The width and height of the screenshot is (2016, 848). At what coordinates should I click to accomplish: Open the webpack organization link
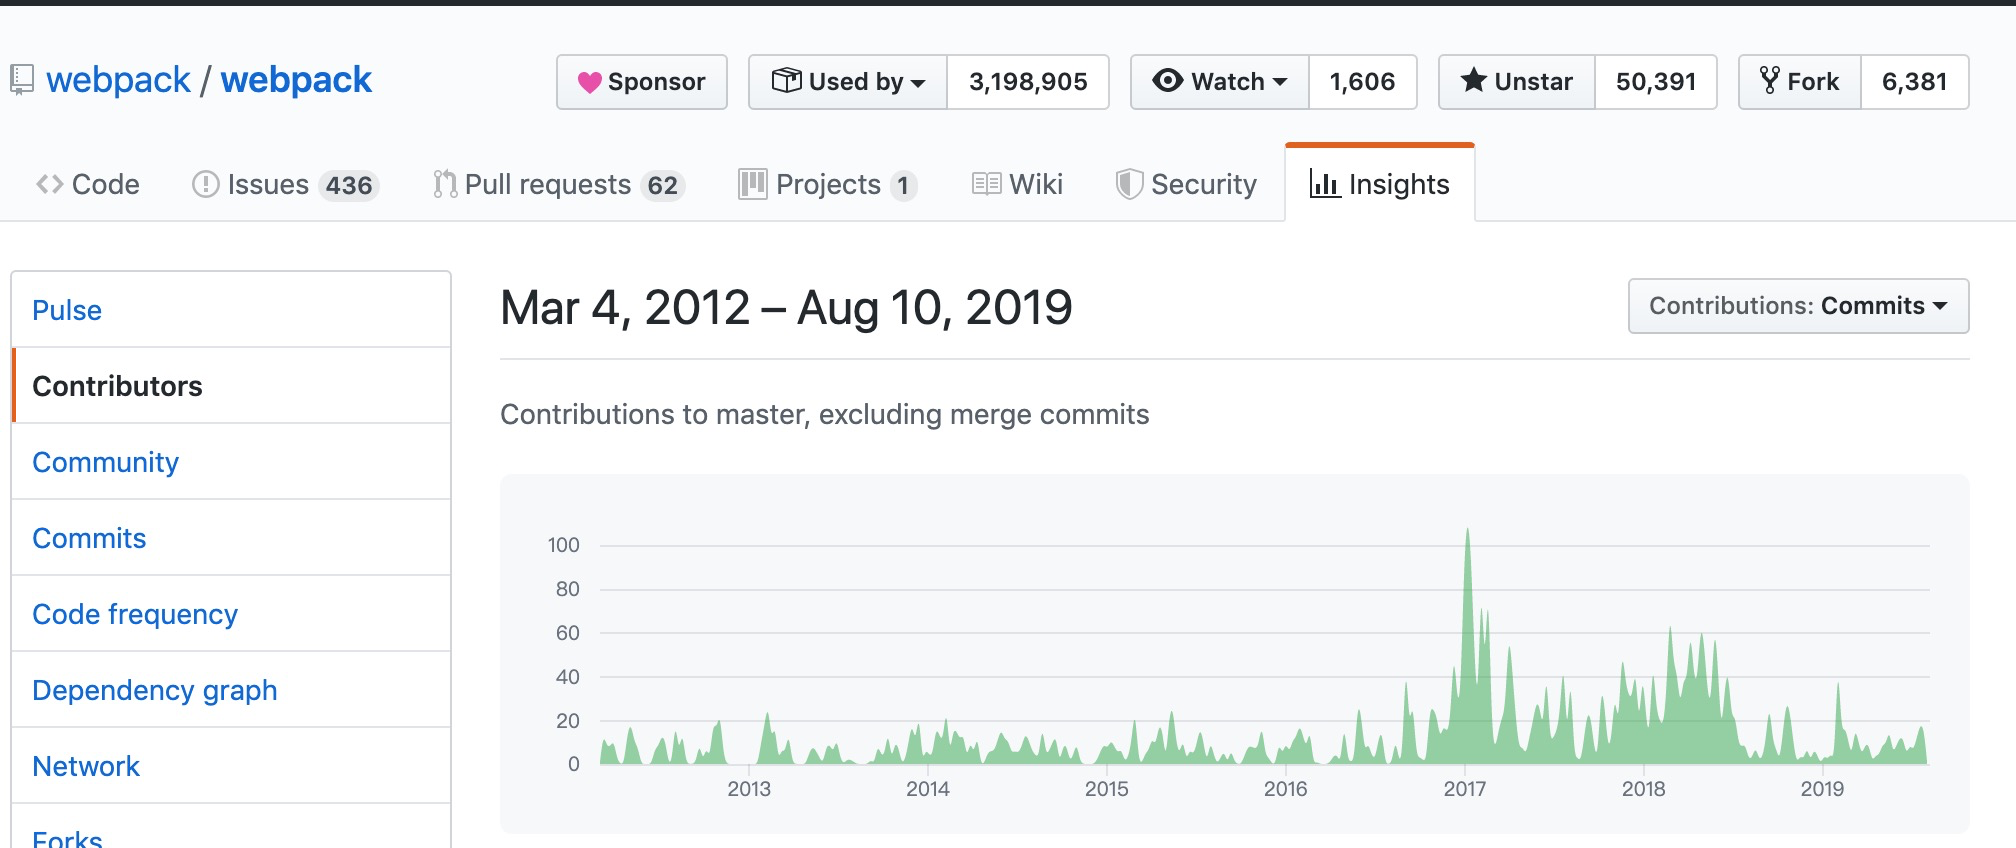118,80
